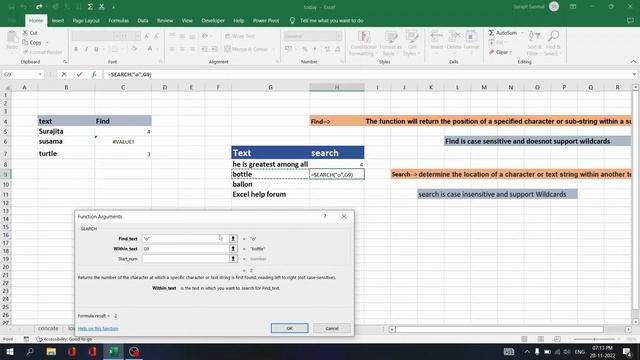
Task: Click collapse-dialog button beside Start_num field
Action: click(x=233, y=259)
